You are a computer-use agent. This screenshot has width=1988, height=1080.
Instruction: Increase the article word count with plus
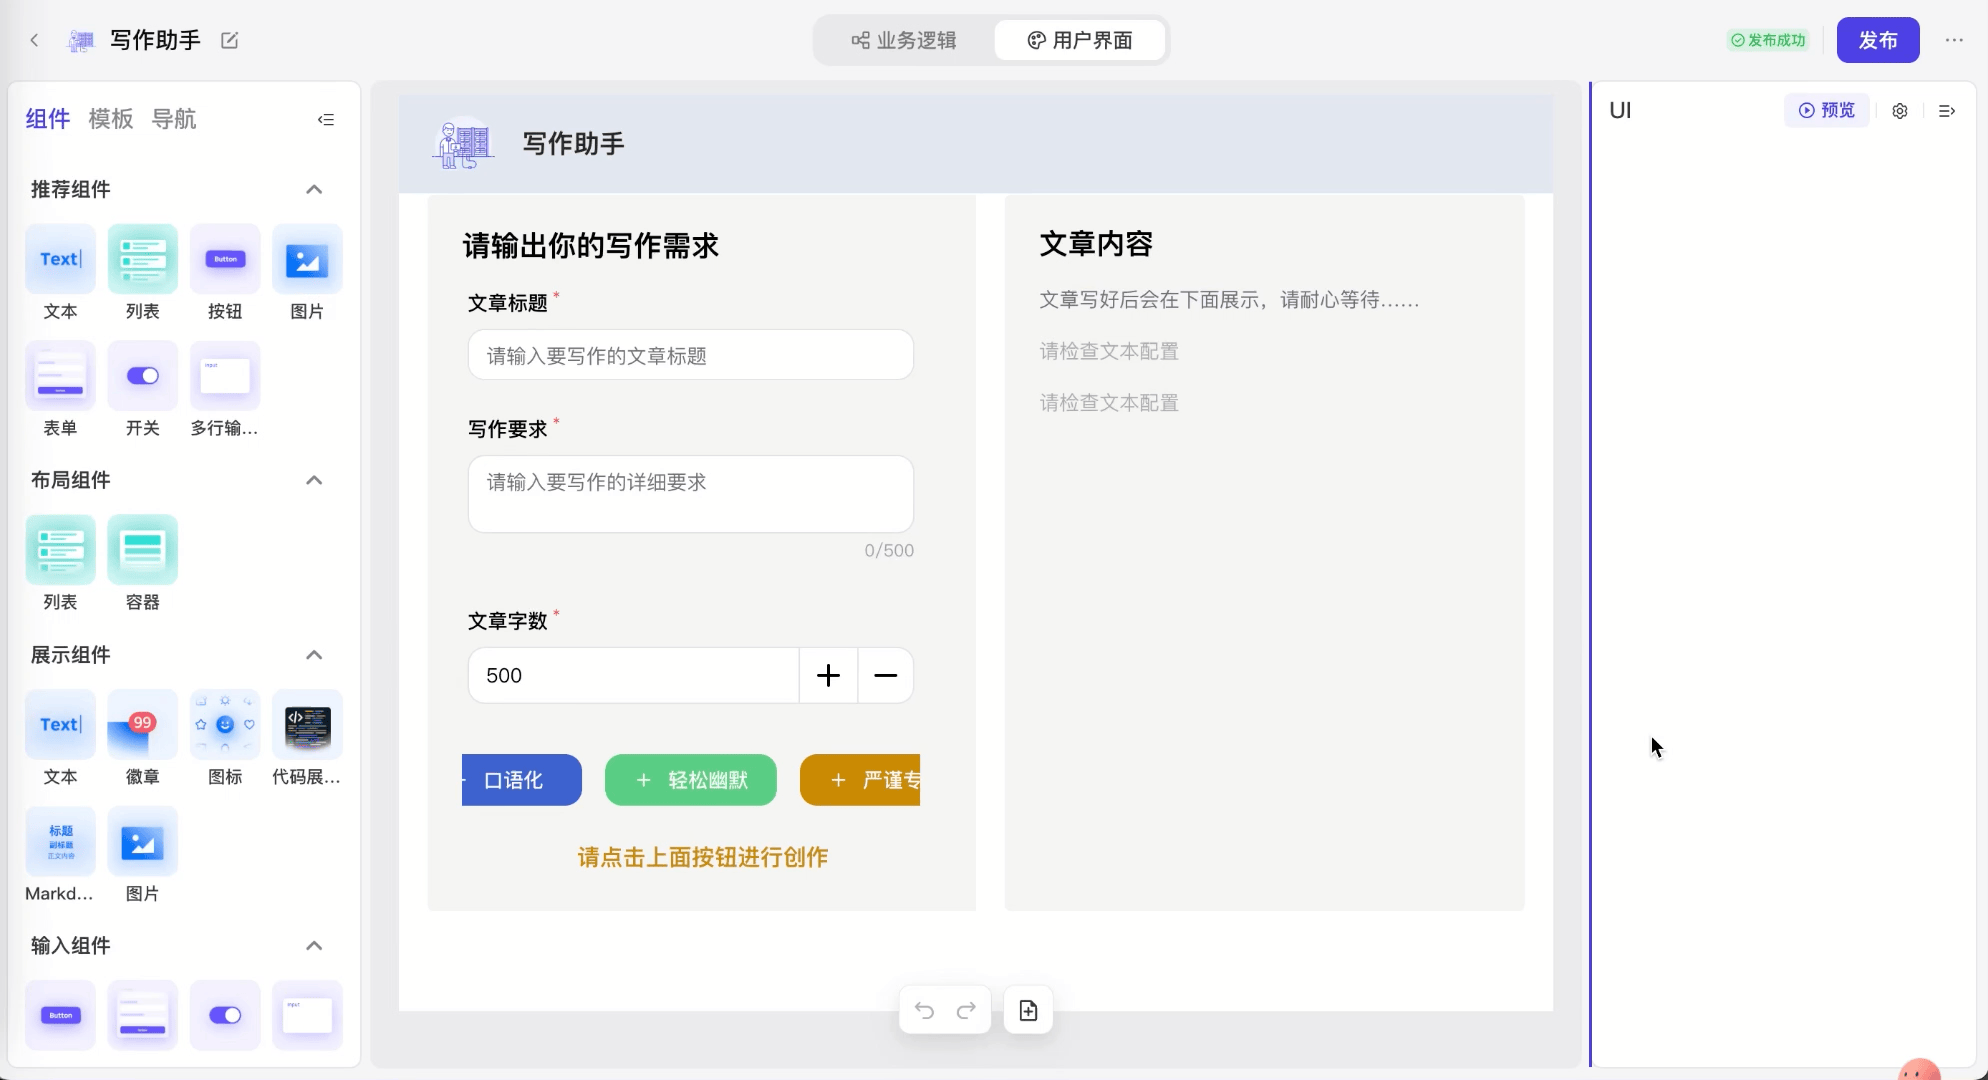click(x=828, y=676)
